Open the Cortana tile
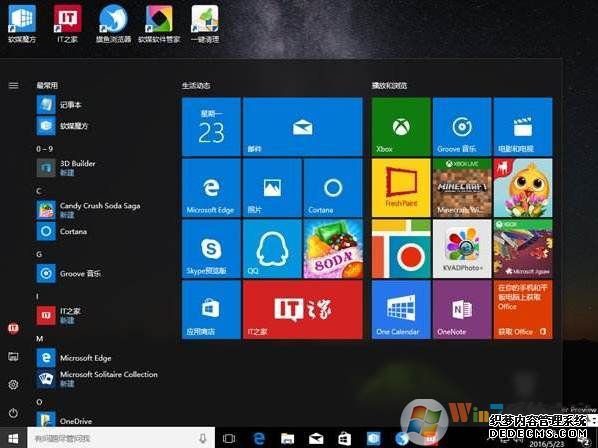The width and height of the screenshot is (598, 448). [x=333, y=188]
